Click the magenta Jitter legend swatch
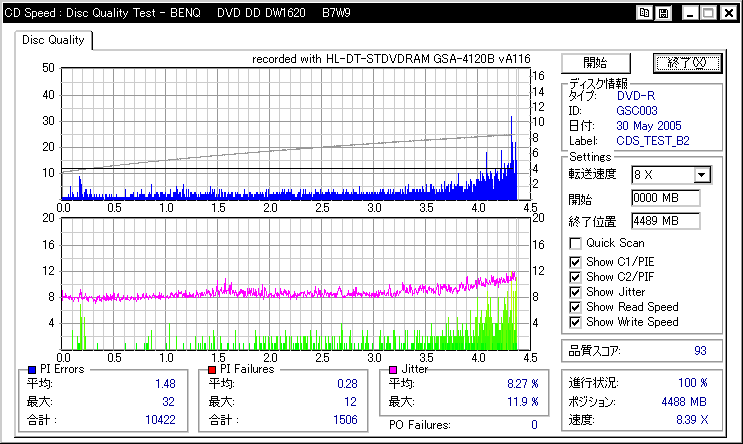 (393, 370)
